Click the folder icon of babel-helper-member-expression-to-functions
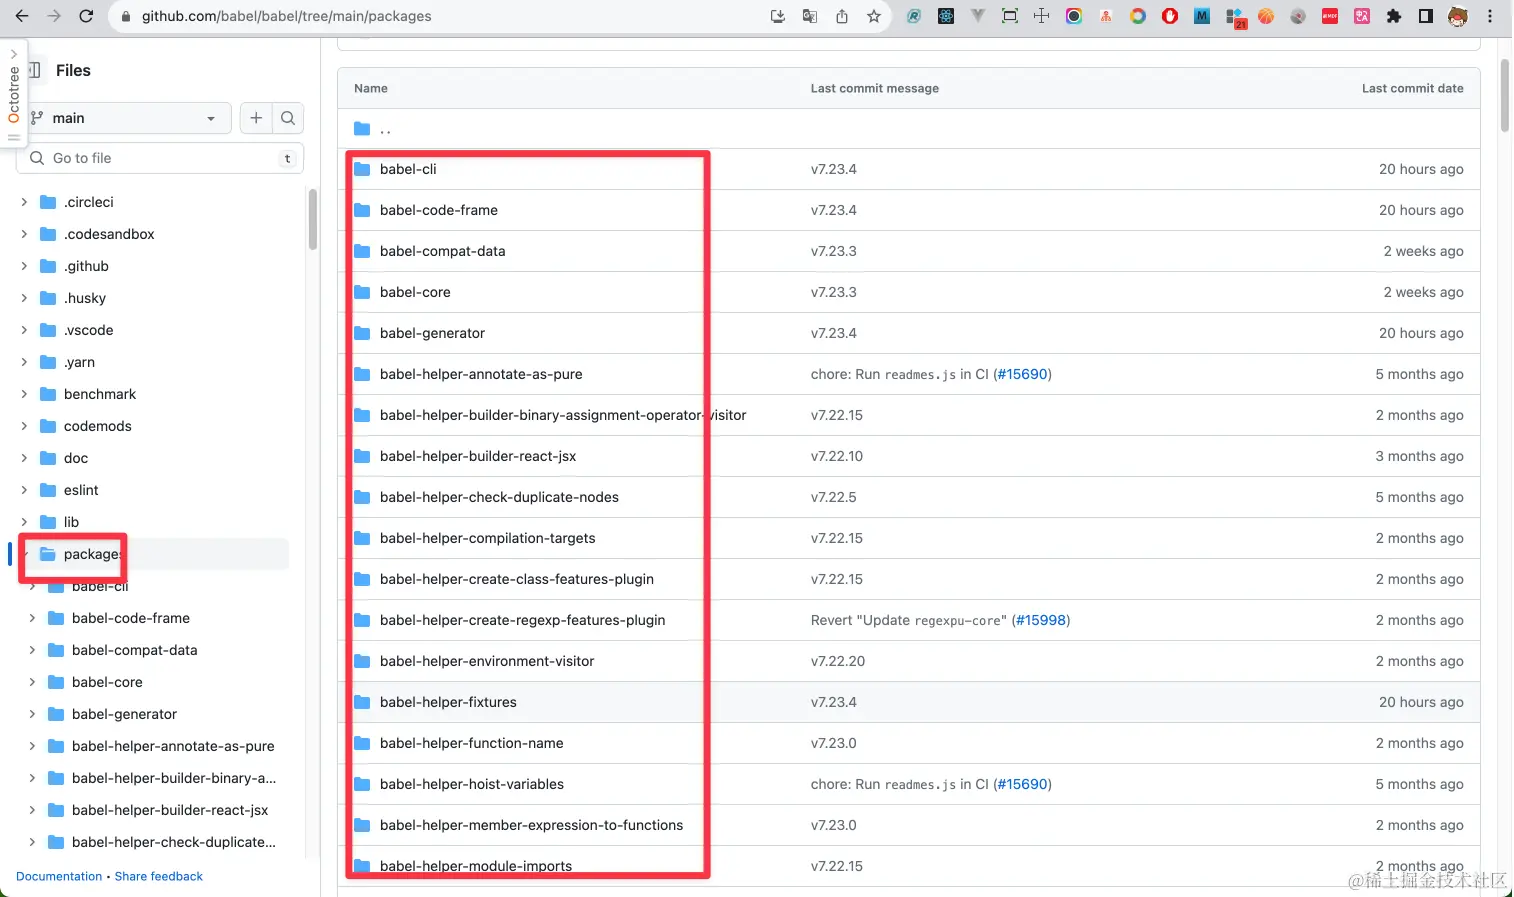1514x897 pixels. [362, 825]
